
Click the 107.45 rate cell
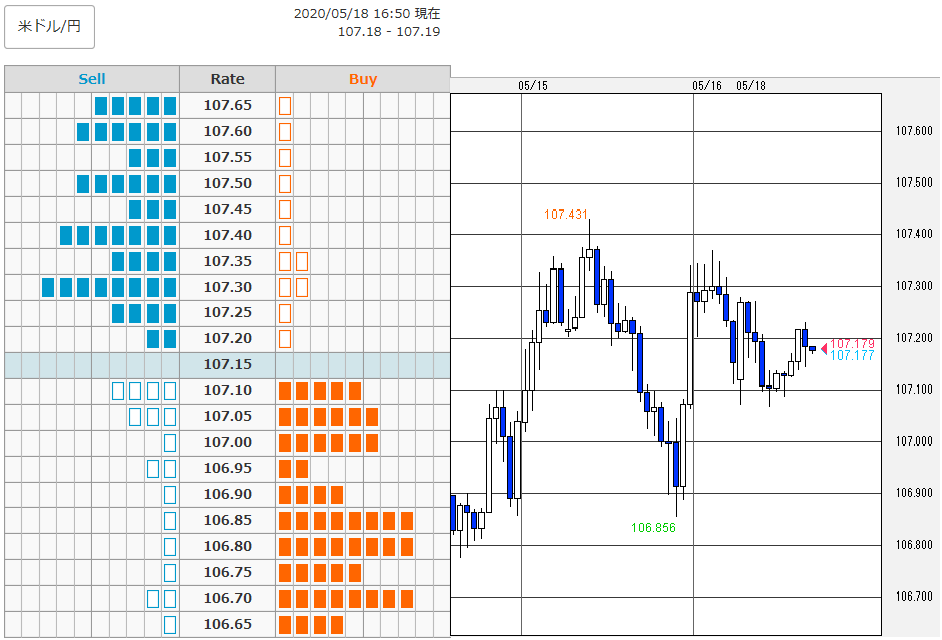(x=228, y=209)
